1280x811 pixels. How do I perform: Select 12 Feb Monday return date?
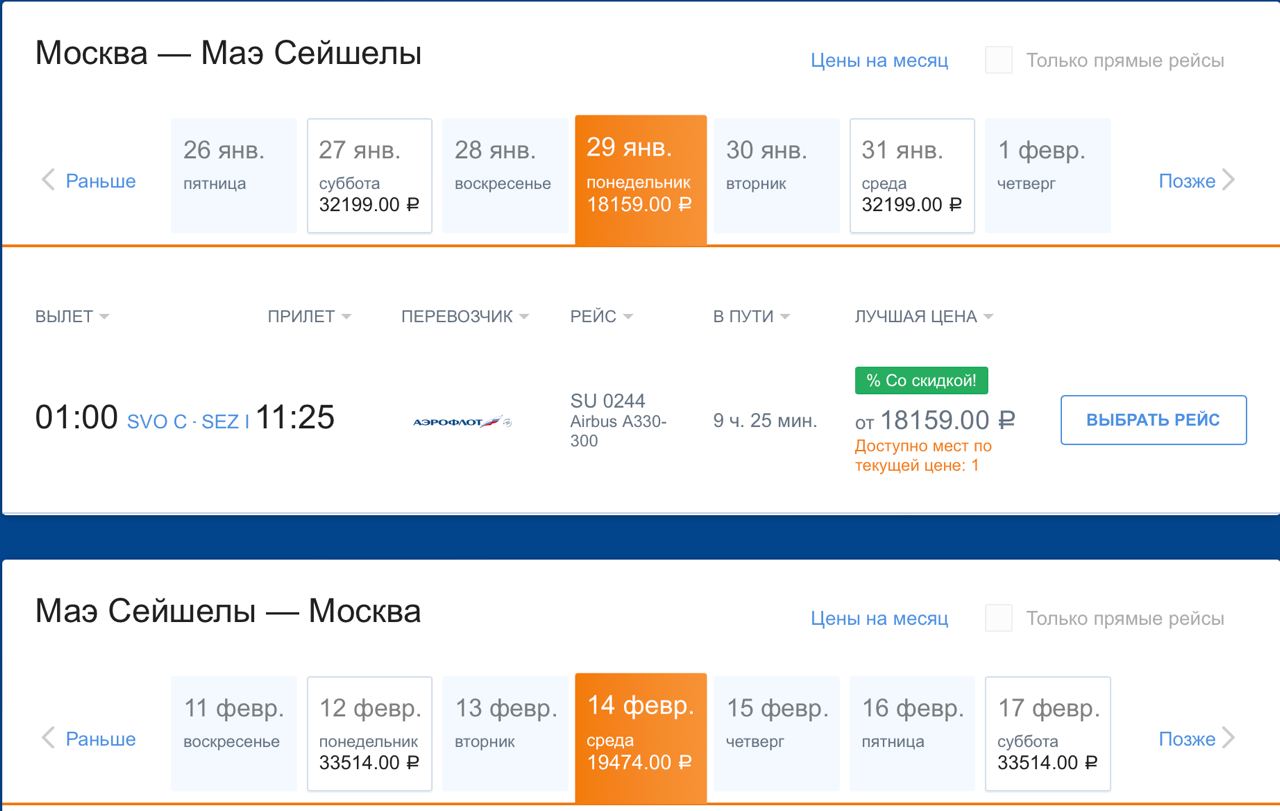click(369, 734)
